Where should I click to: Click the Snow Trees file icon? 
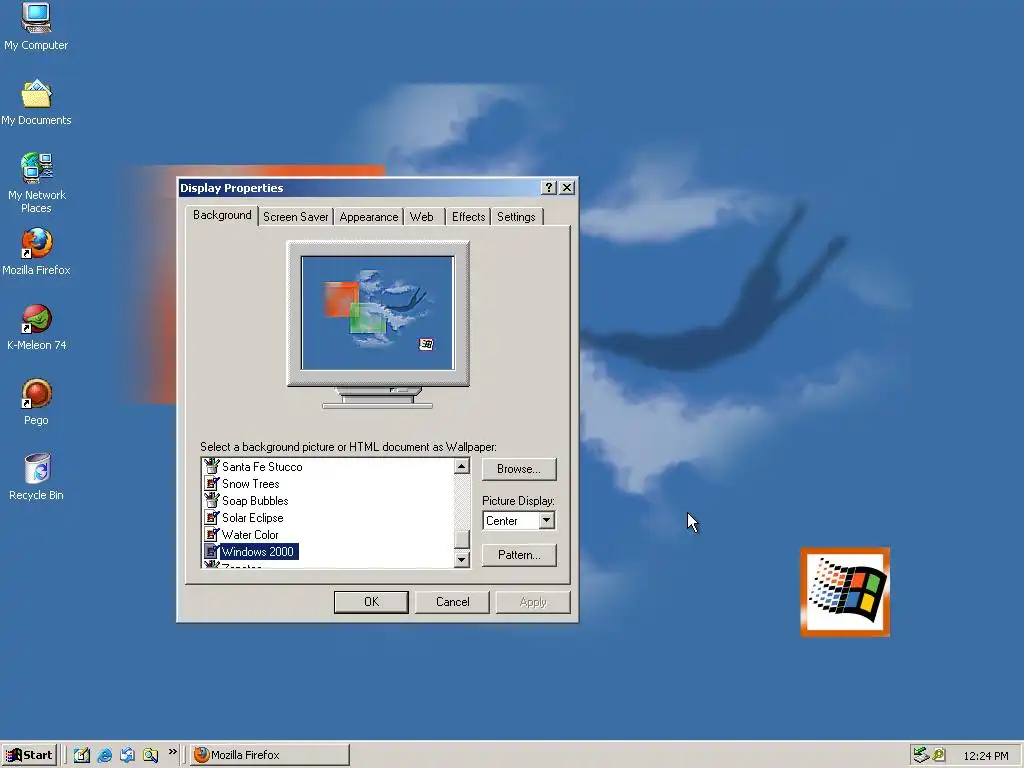coord(211,483)
